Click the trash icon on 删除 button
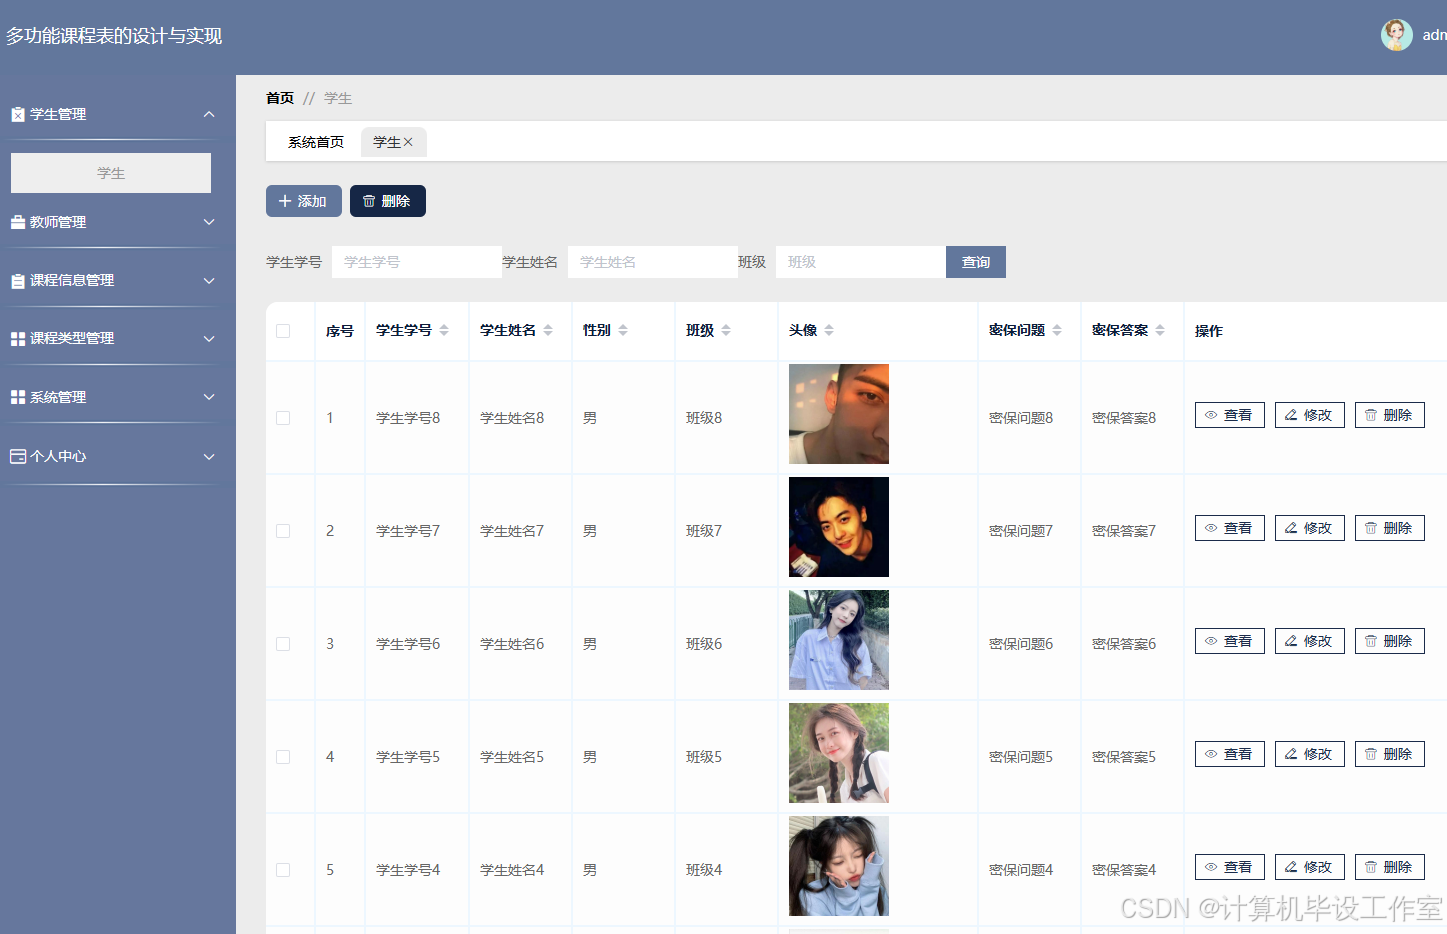Image resolution: width=1447 pixels, height=934 pixels. (x=370, y=200)
